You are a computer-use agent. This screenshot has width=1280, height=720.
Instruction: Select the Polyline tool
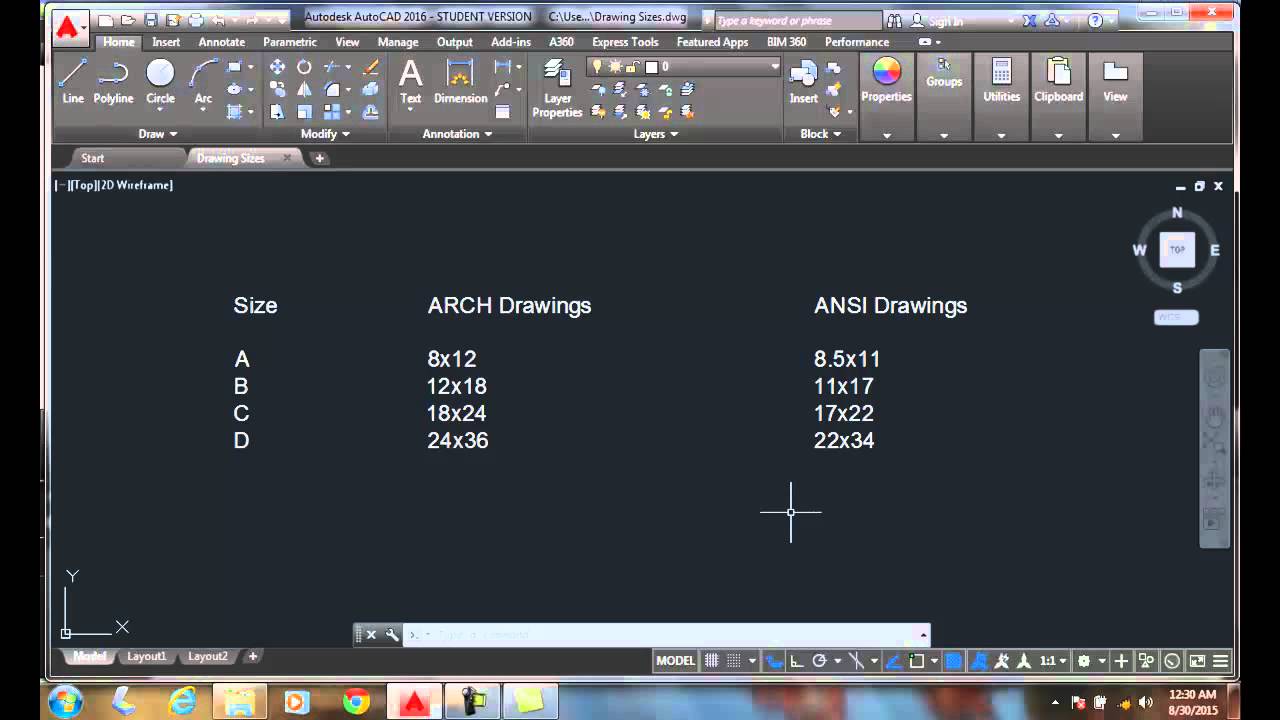(113, 82)
